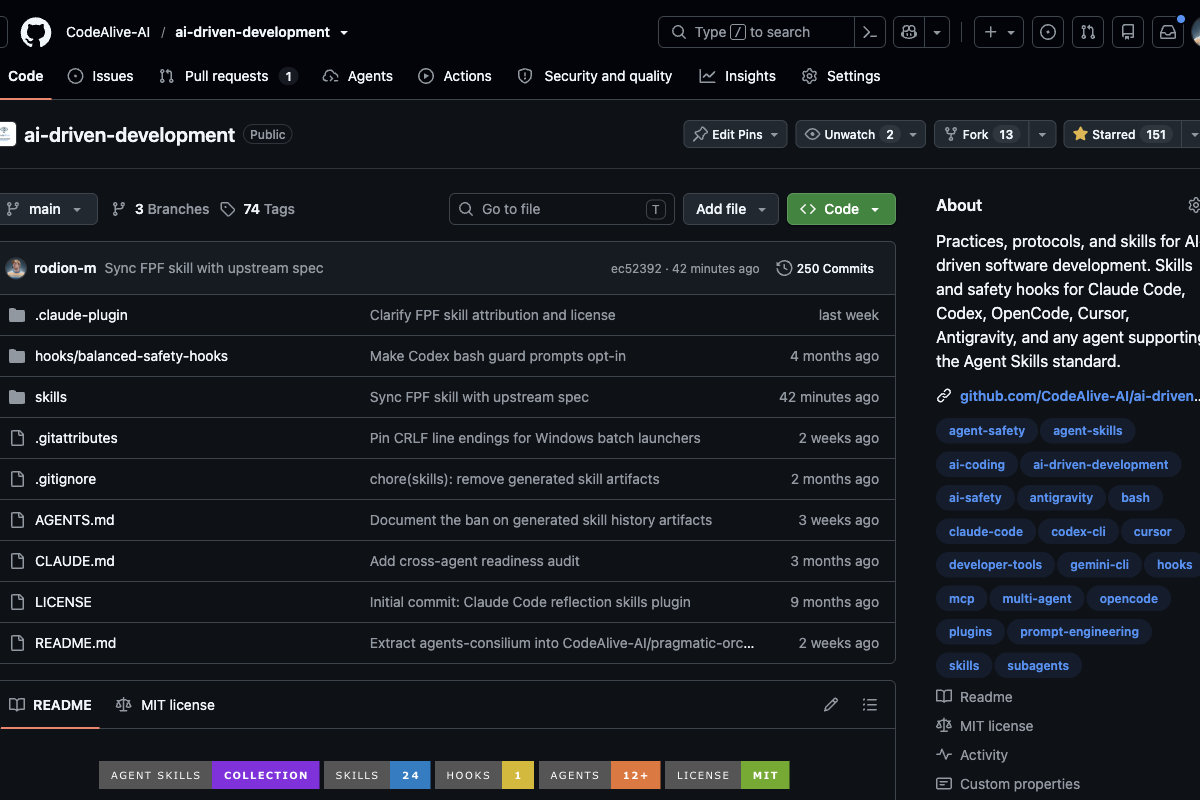Viewport: 1200px width, 800px height.
Task: Go to the Insights tab
Action: (x=738, y=76)
